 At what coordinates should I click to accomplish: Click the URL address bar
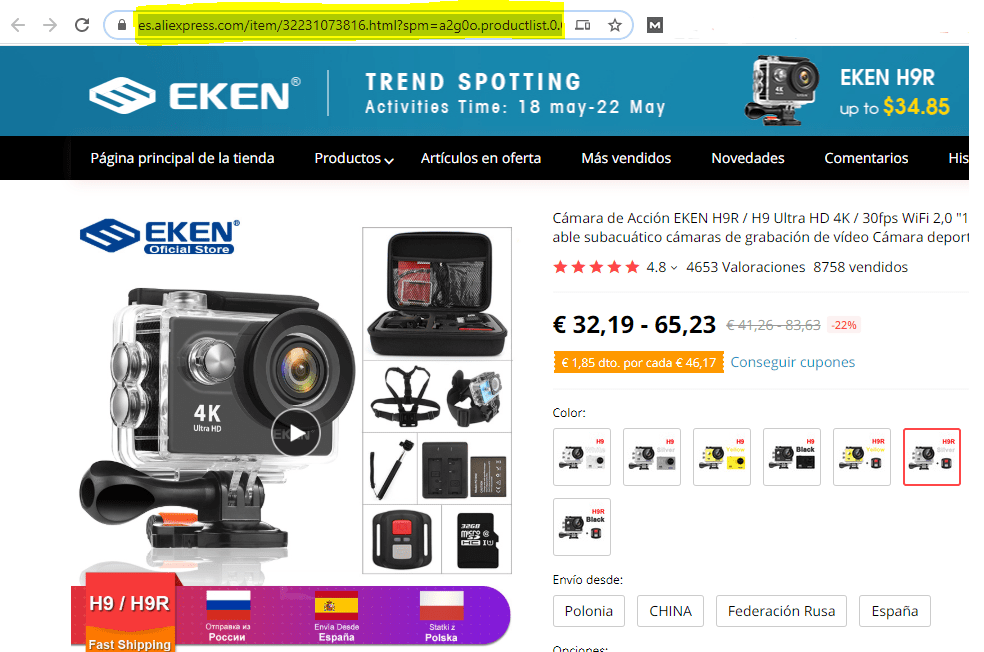(350, 25)
